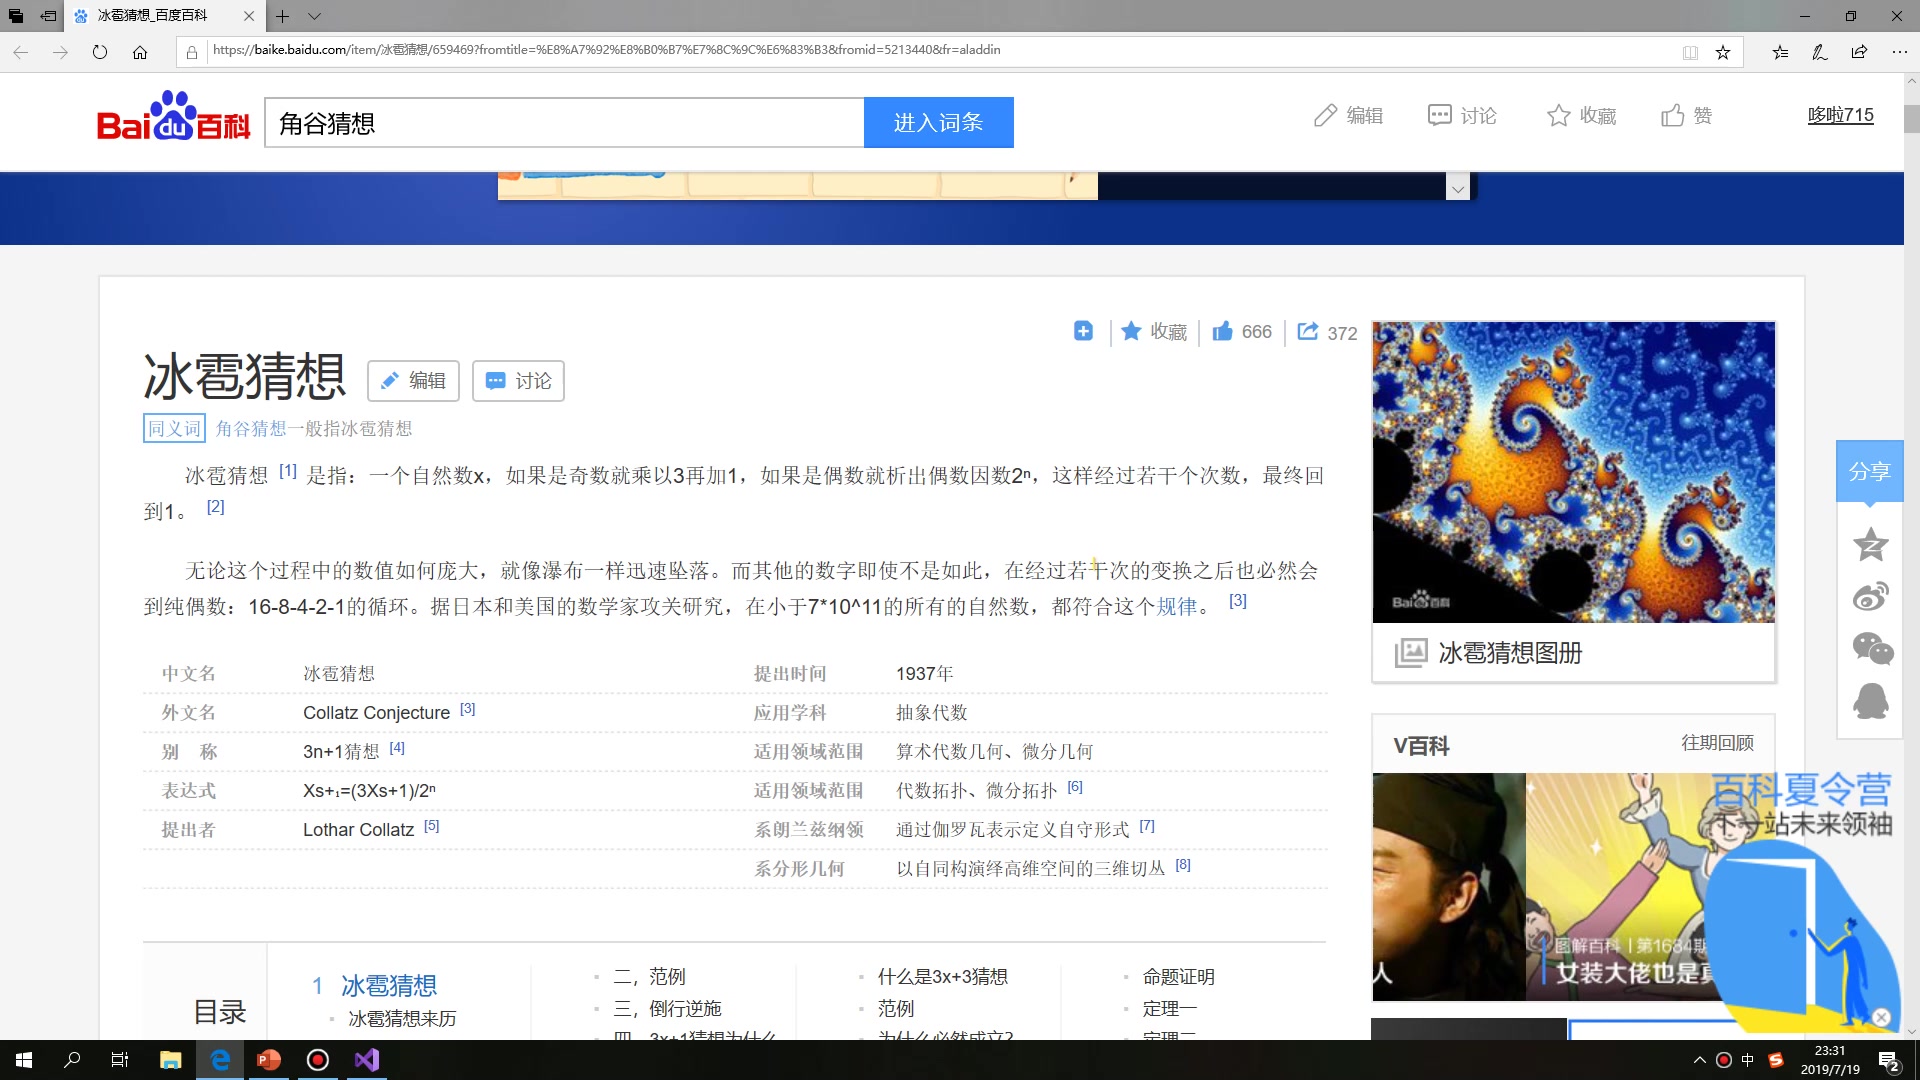Jump to 什么是3x+3猜想 section
The height and width of the screenshot is (1080, 1920).
(942, 977)
